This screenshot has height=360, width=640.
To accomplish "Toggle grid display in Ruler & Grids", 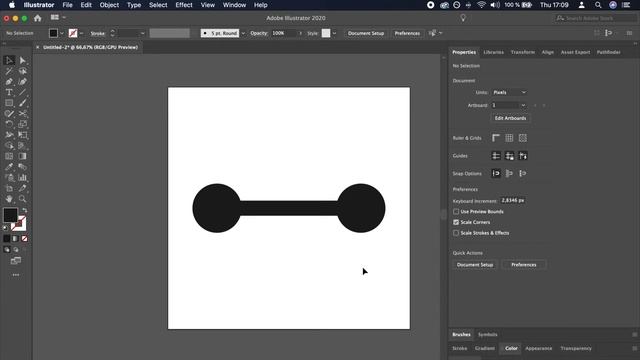I will pos(509,138).
